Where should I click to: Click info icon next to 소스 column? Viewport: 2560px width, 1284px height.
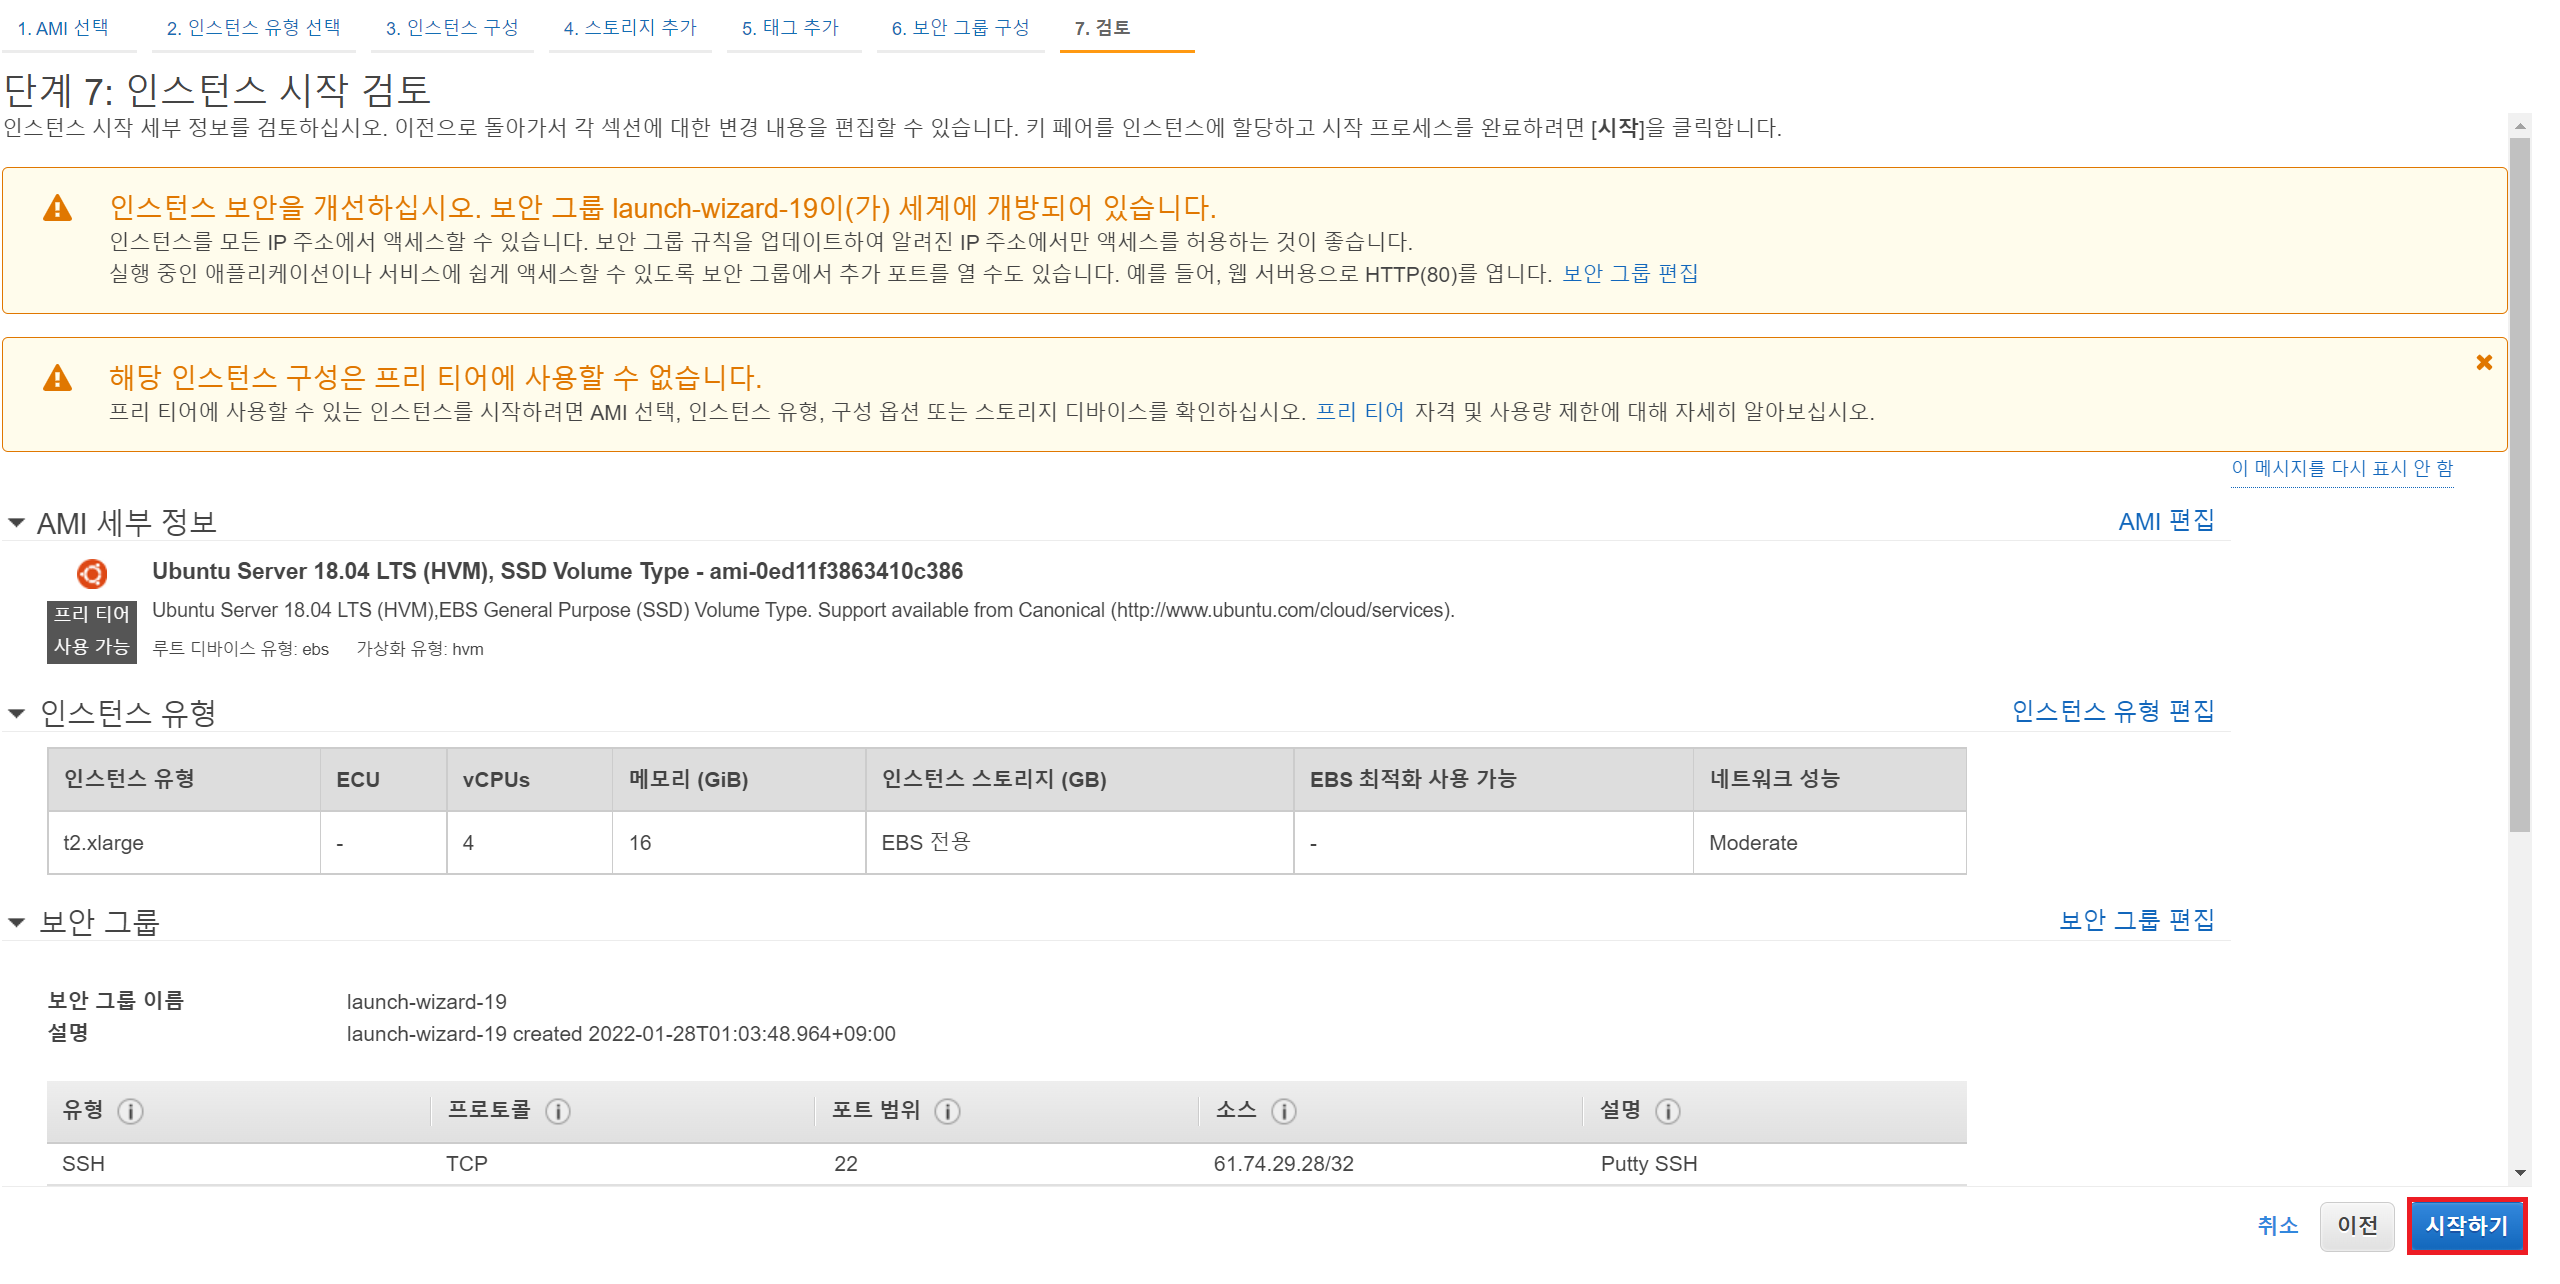[1284, 1111]
